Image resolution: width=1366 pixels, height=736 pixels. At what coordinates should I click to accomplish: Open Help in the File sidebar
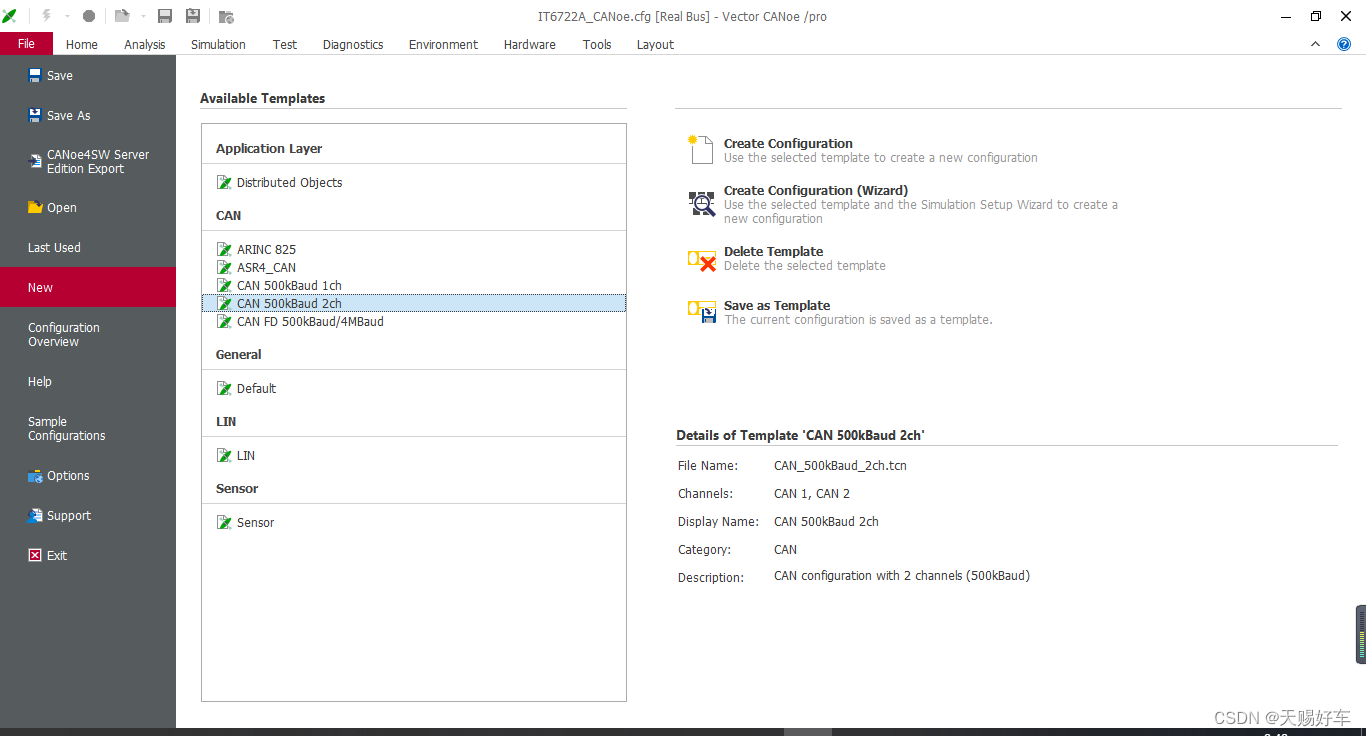click(x=88, y=381)
